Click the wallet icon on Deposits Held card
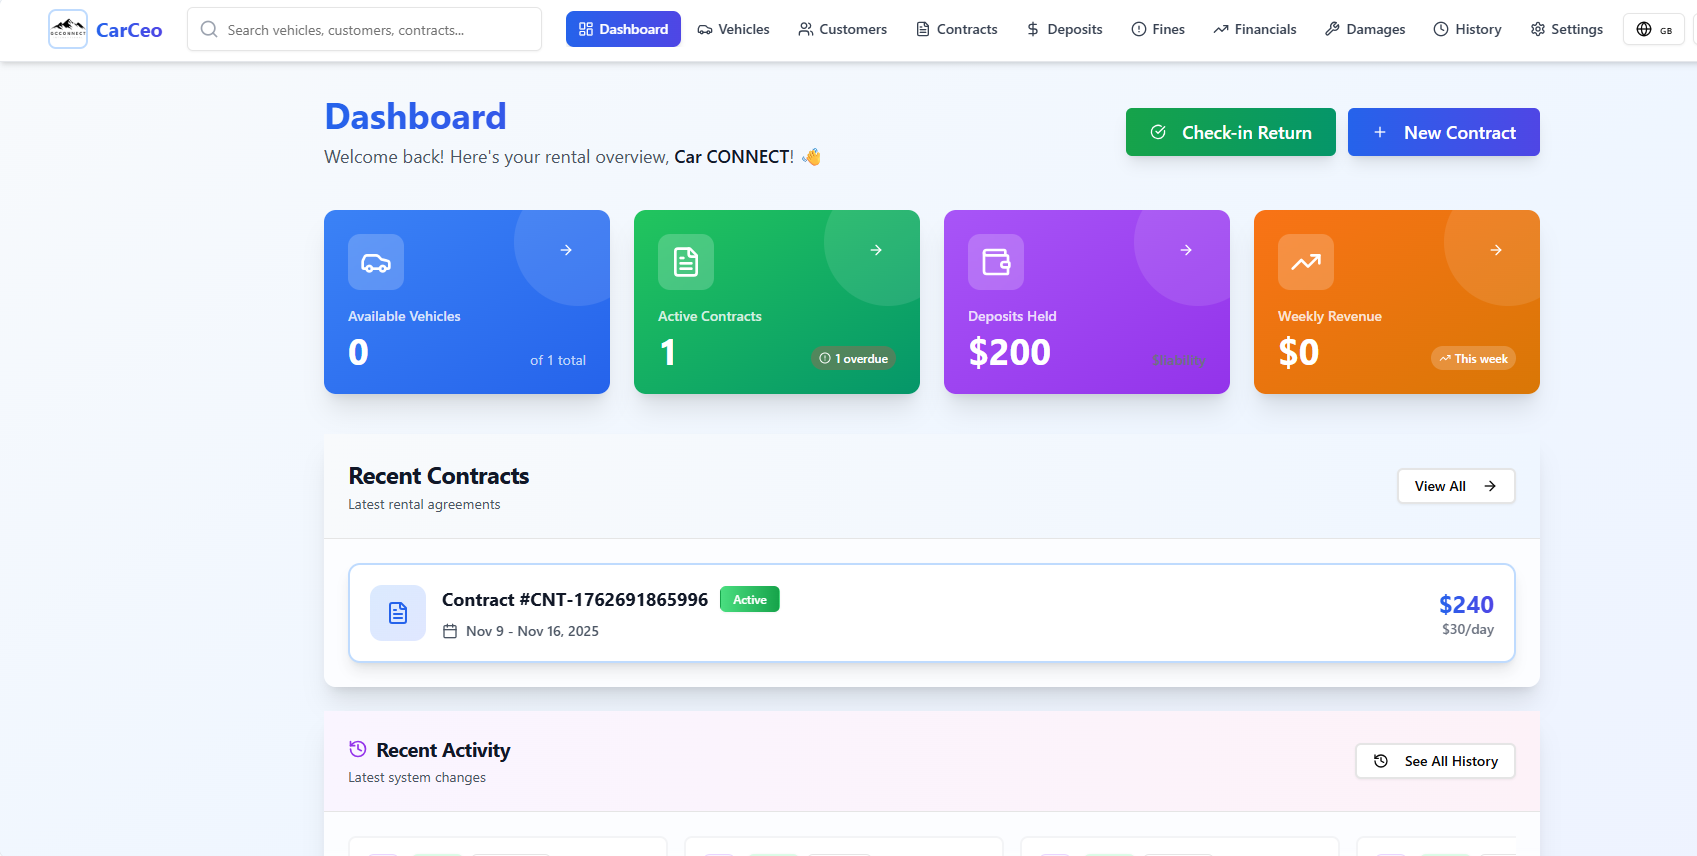Screen dimensions: 1697x856 996,262
